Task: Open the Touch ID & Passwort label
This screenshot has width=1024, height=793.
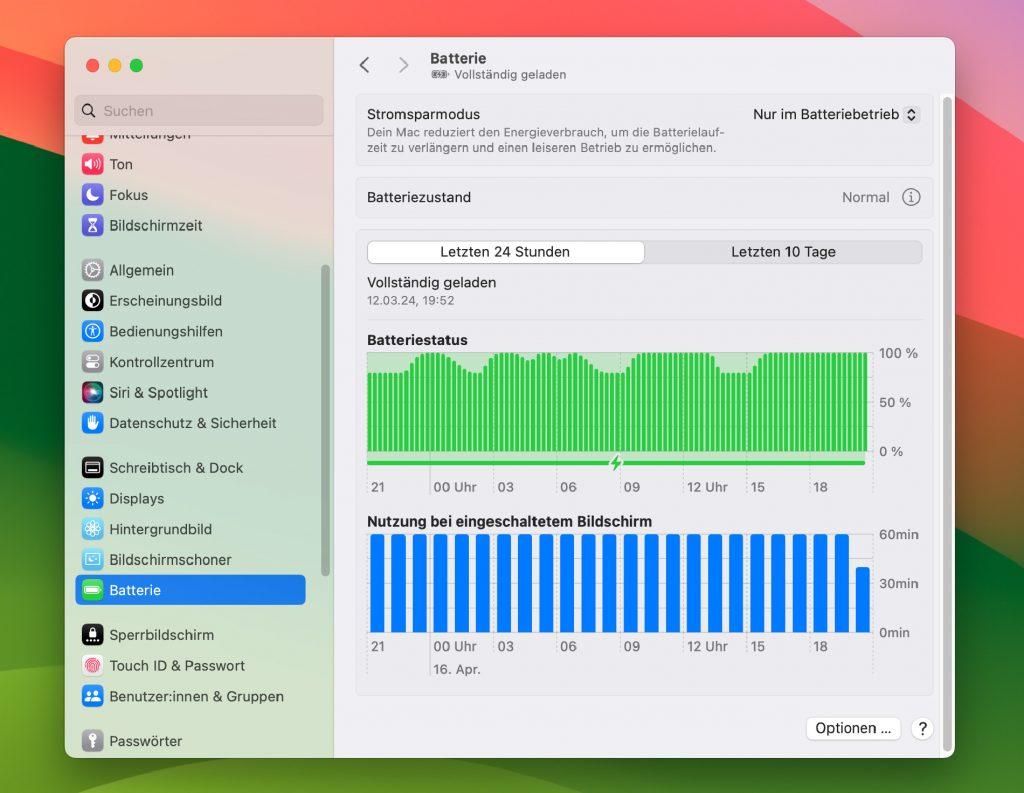Action: tap(177, 666)
